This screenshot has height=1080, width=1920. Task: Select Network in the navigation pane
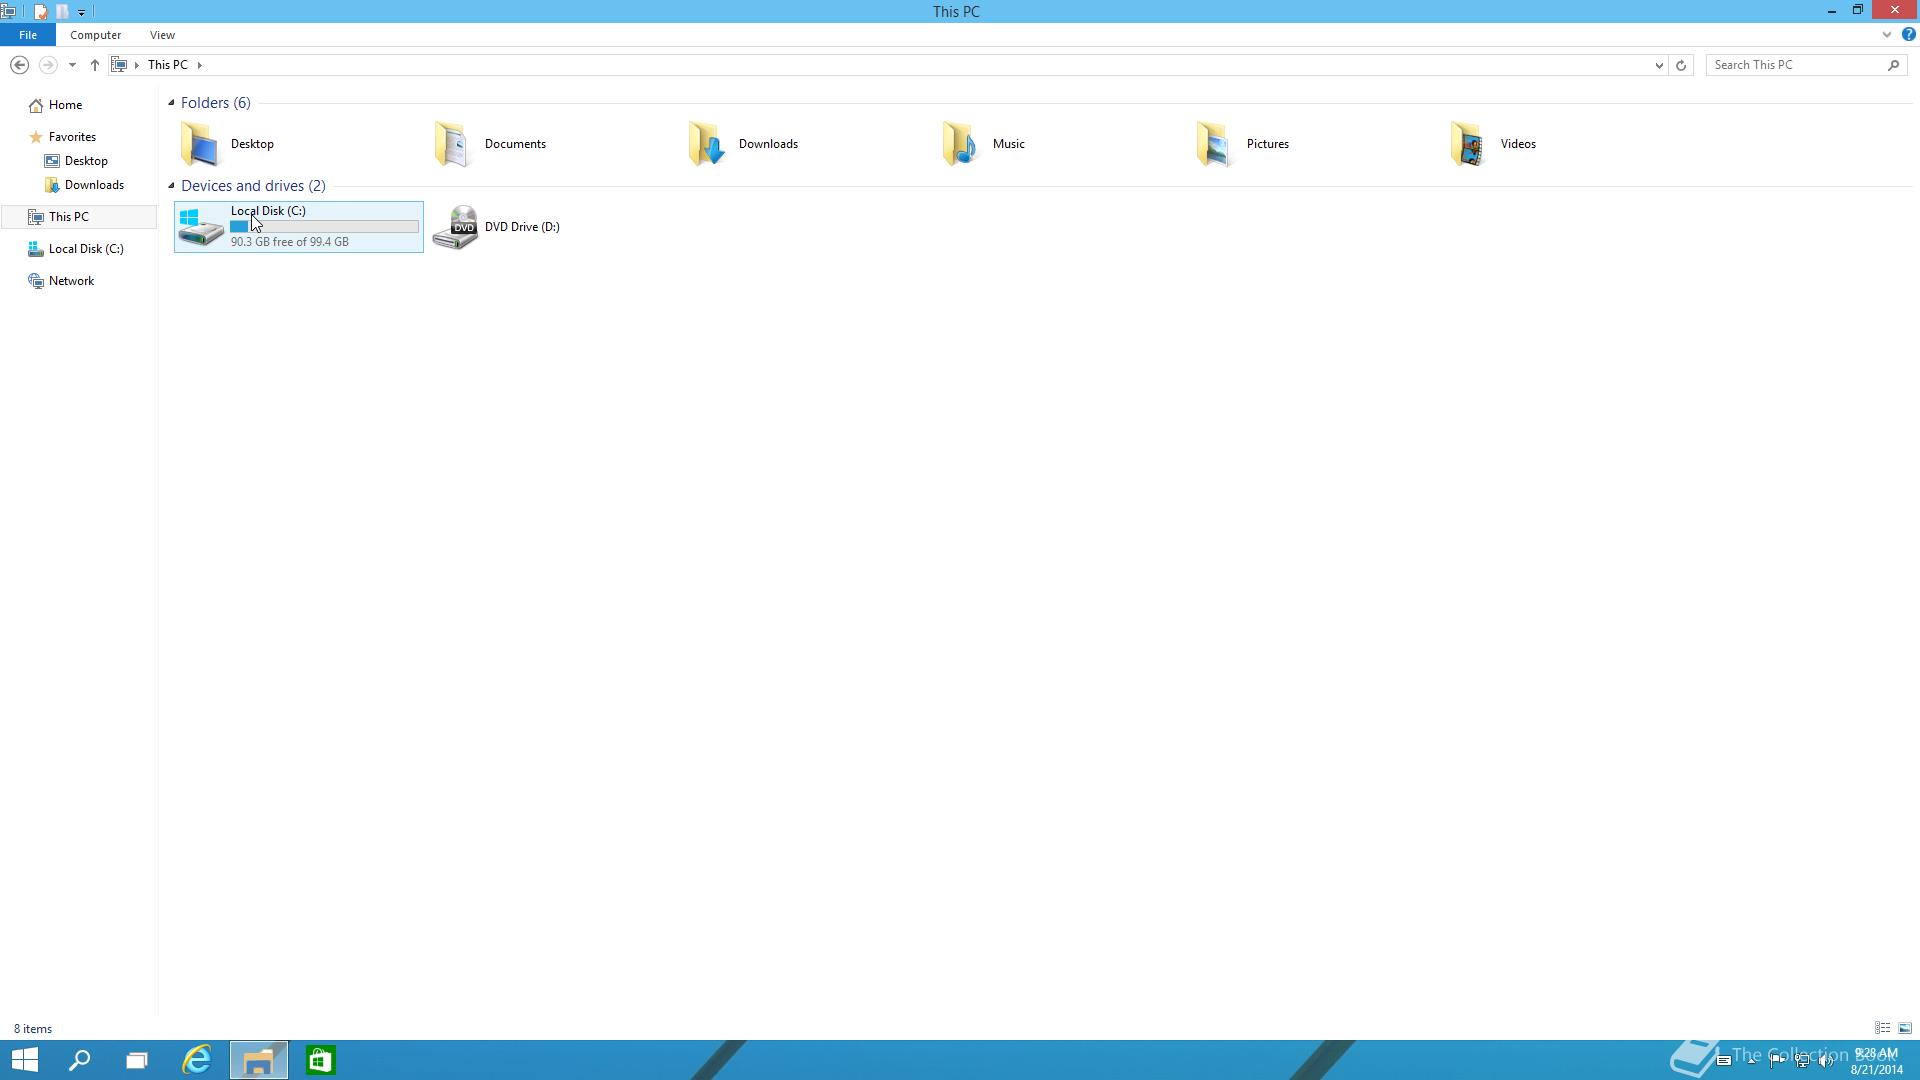71,281
